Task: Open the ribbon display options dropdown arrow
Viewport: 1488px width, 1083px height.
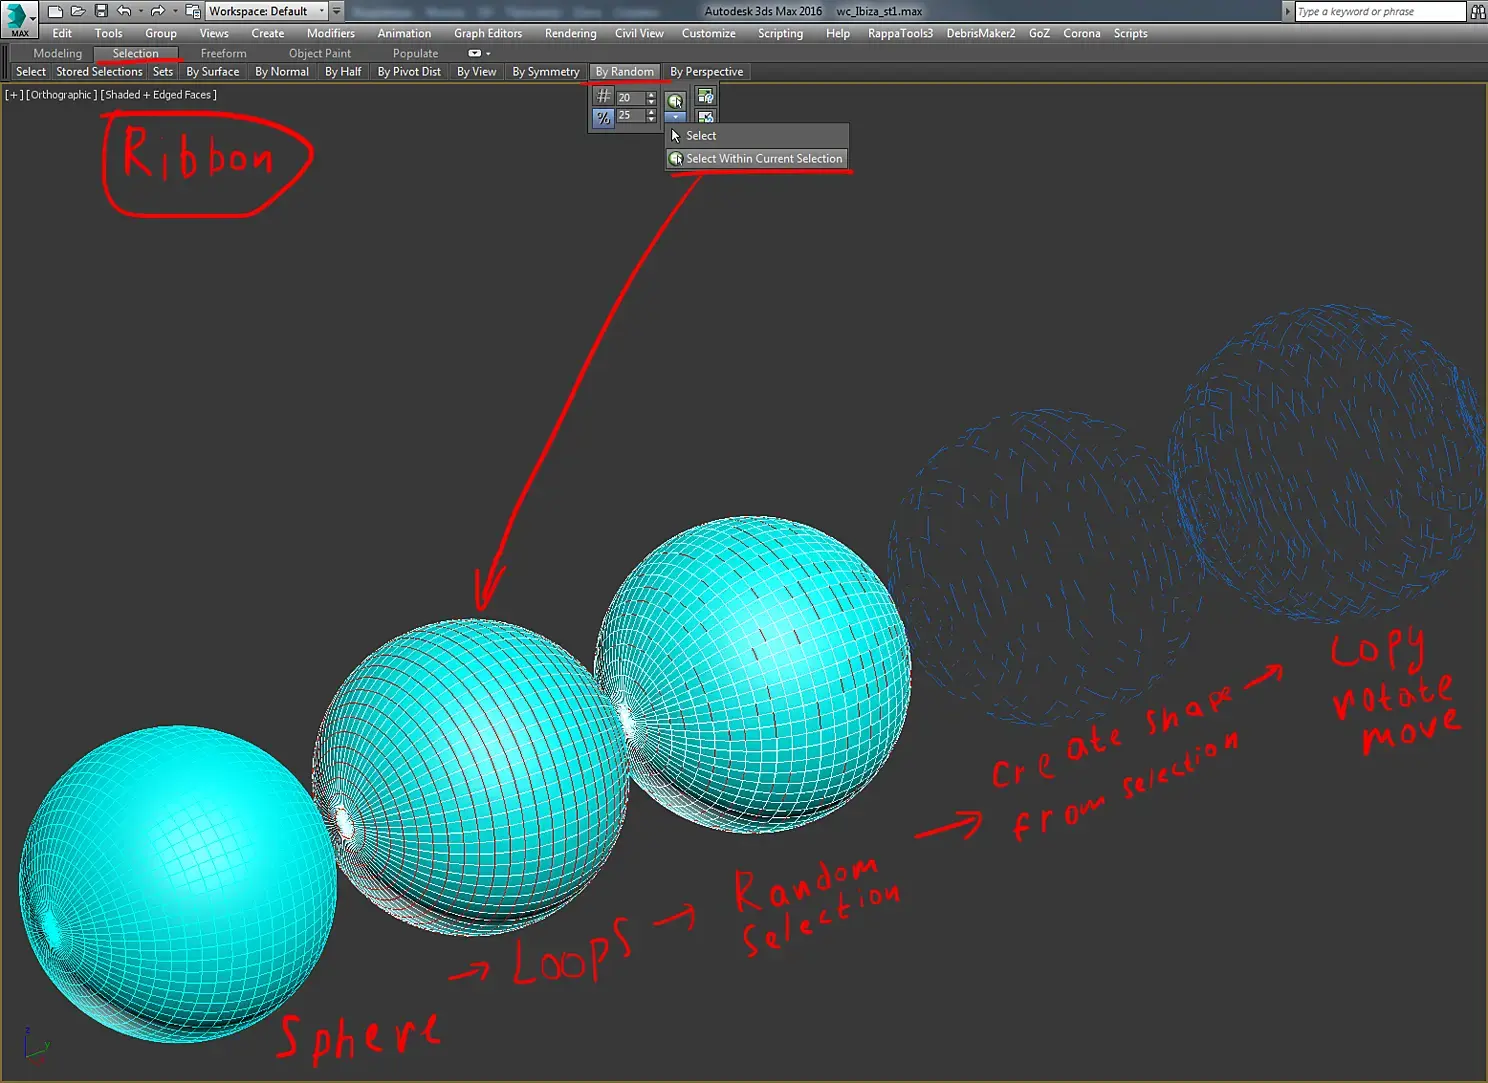Action: [488, 53]
